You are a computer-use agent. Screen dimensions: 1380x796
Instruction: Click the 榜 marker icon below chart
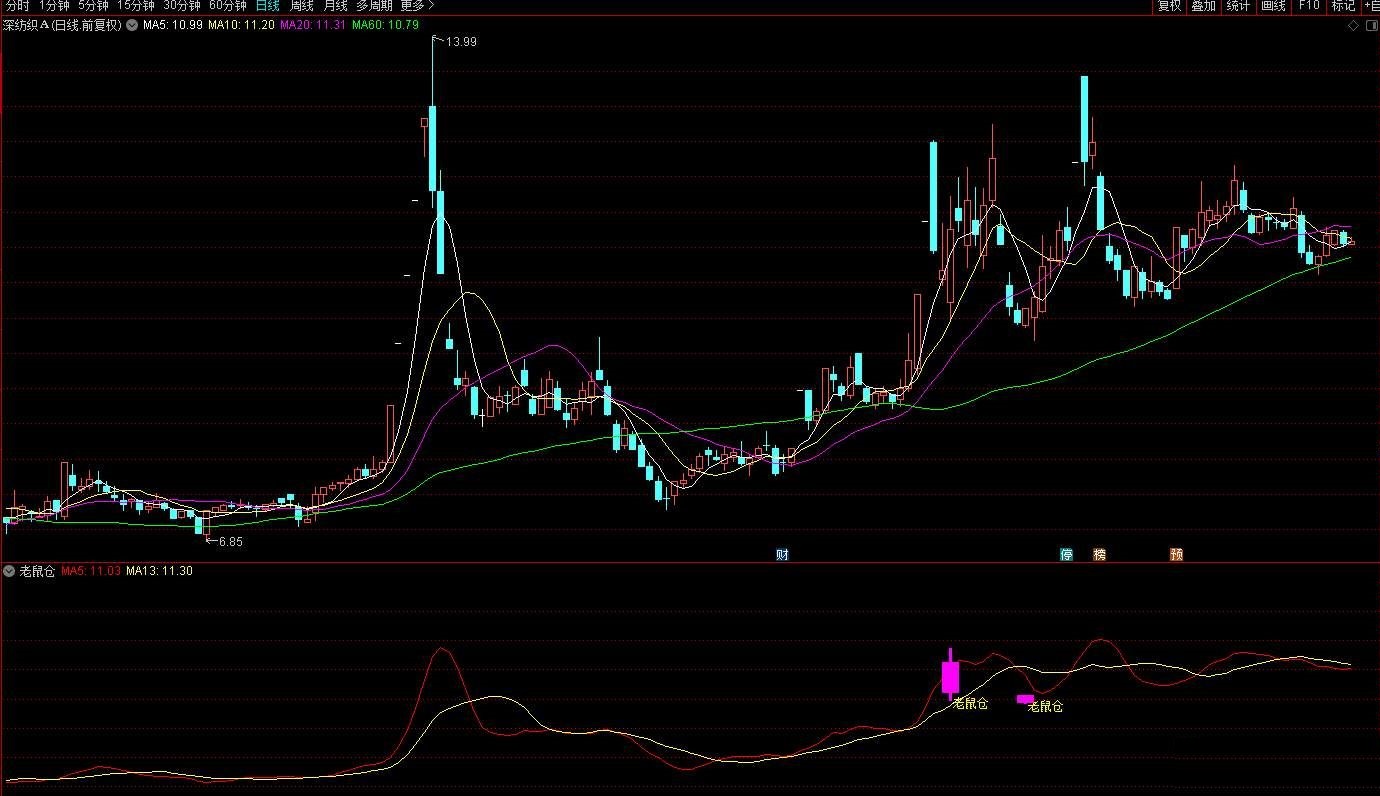pyautogui.click(x=1100, y=554)
